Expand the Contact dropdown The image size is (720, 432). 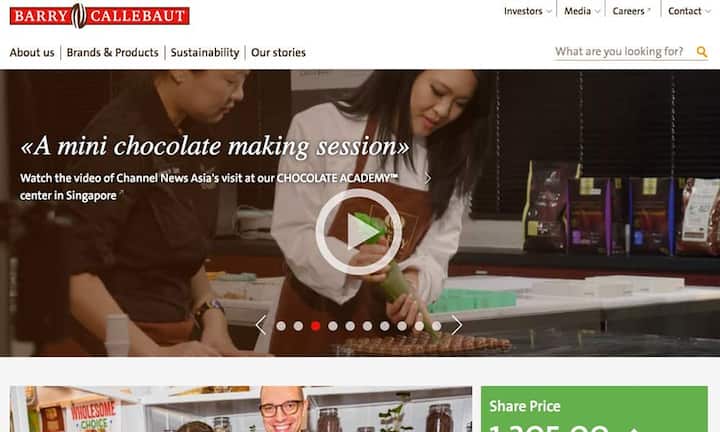click(689, 11)
